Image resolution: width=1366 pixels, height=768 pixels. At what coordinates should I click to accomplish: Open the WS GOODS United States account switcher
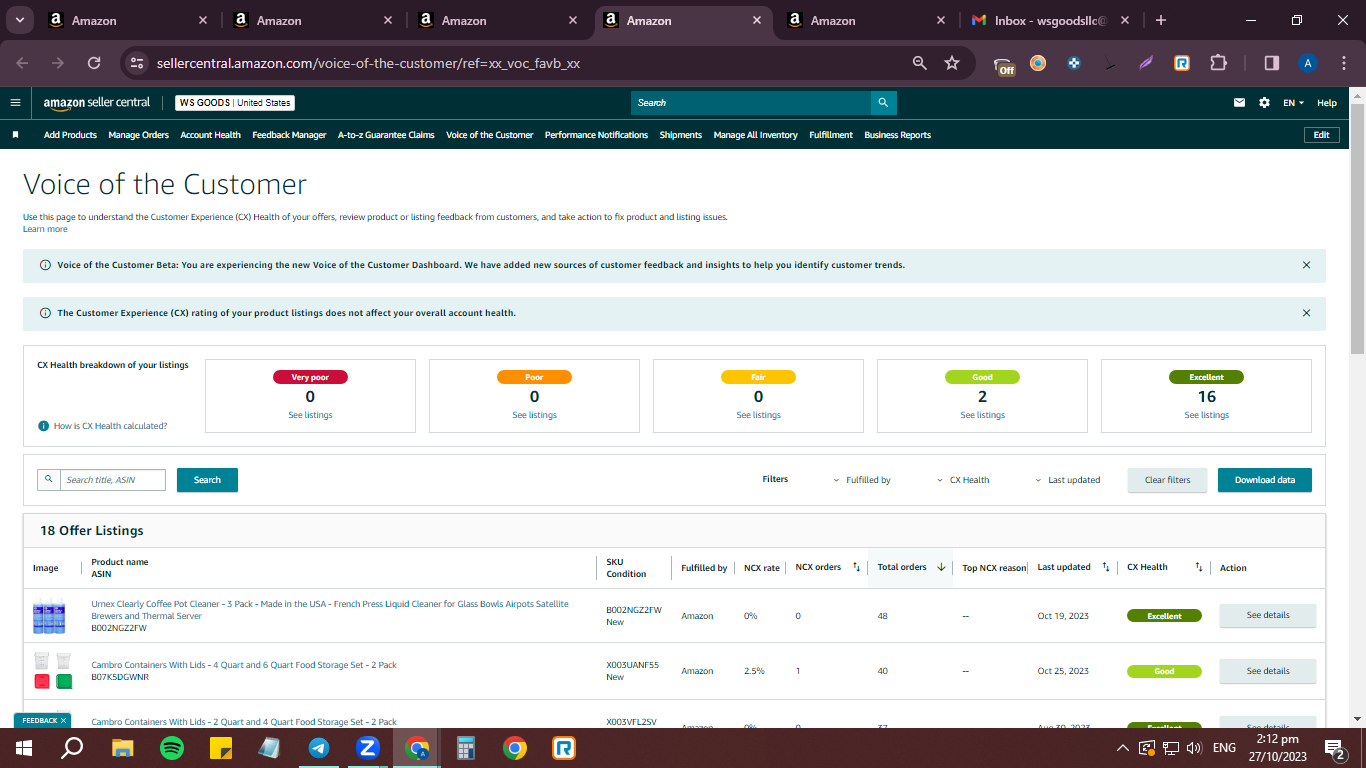pyautogui.click(x=235, y=103)
